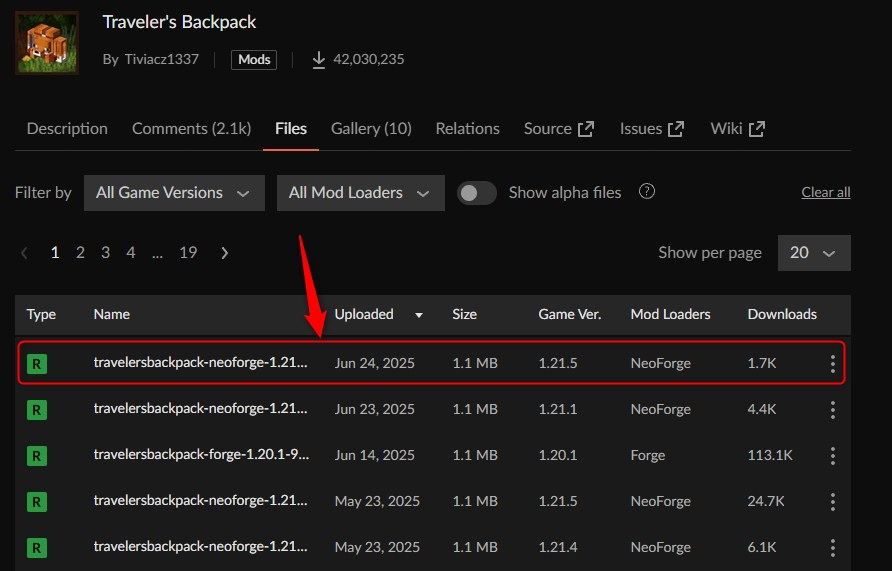Open the Gallery (10) tab
Image resolution: width=892 pixels, height=571 pixels.
[x=371, y=129]
